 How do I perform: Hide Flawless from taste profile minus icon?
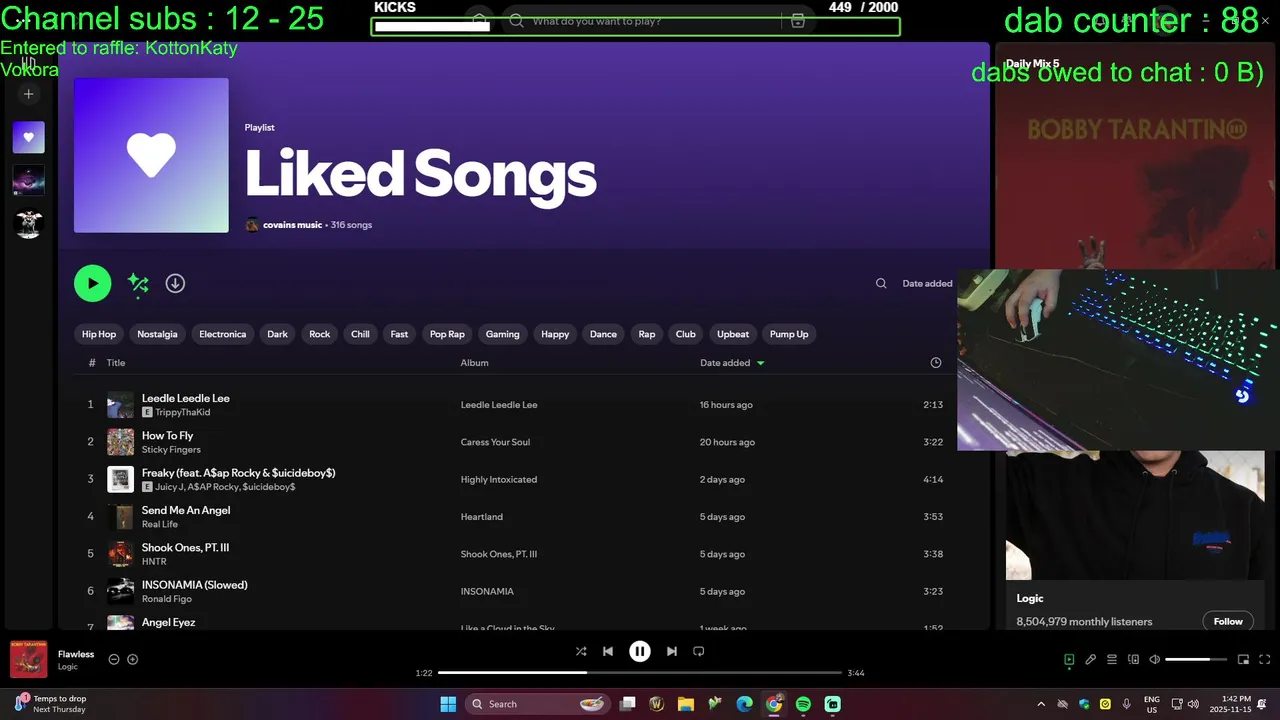coord(114,659)
